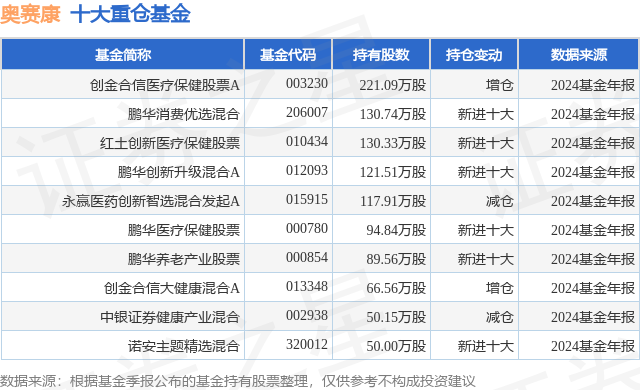Select the 基金代码 column header

[x=288, y=55]
